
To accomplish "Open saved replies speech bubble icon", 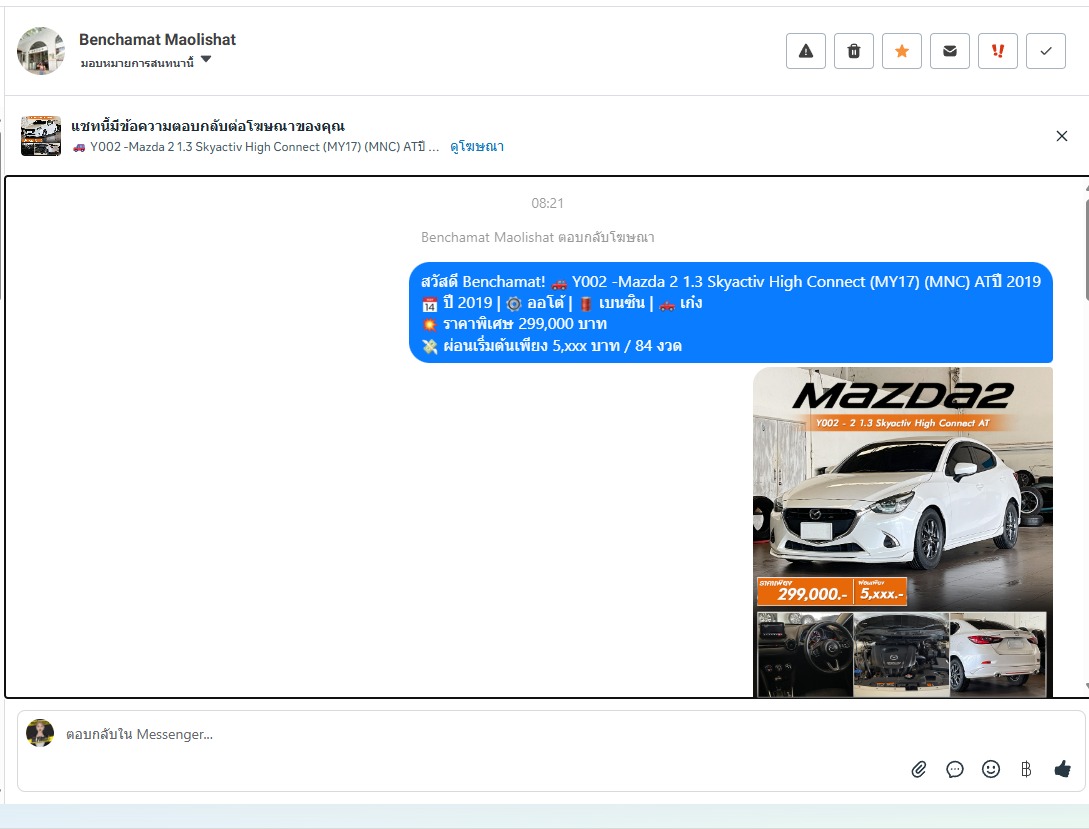I will click(x=955, y=769).
